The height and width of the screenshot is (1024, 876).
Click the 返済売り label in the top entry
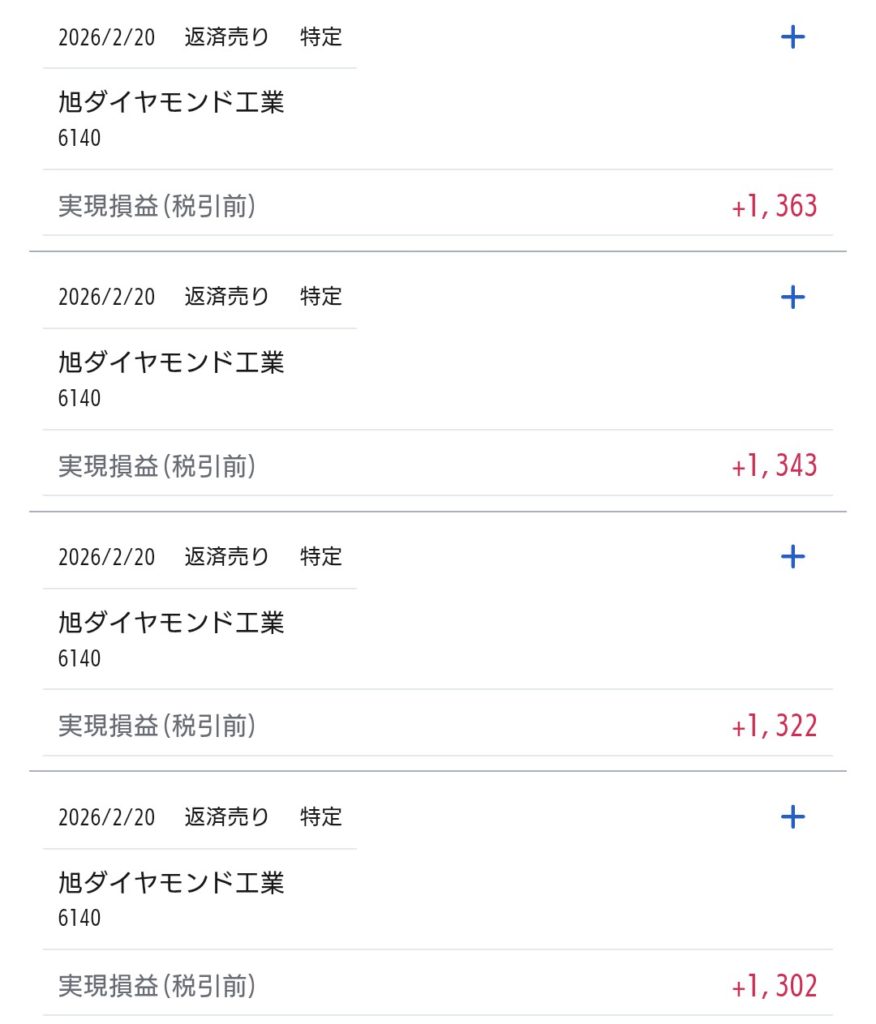(227, 38)
